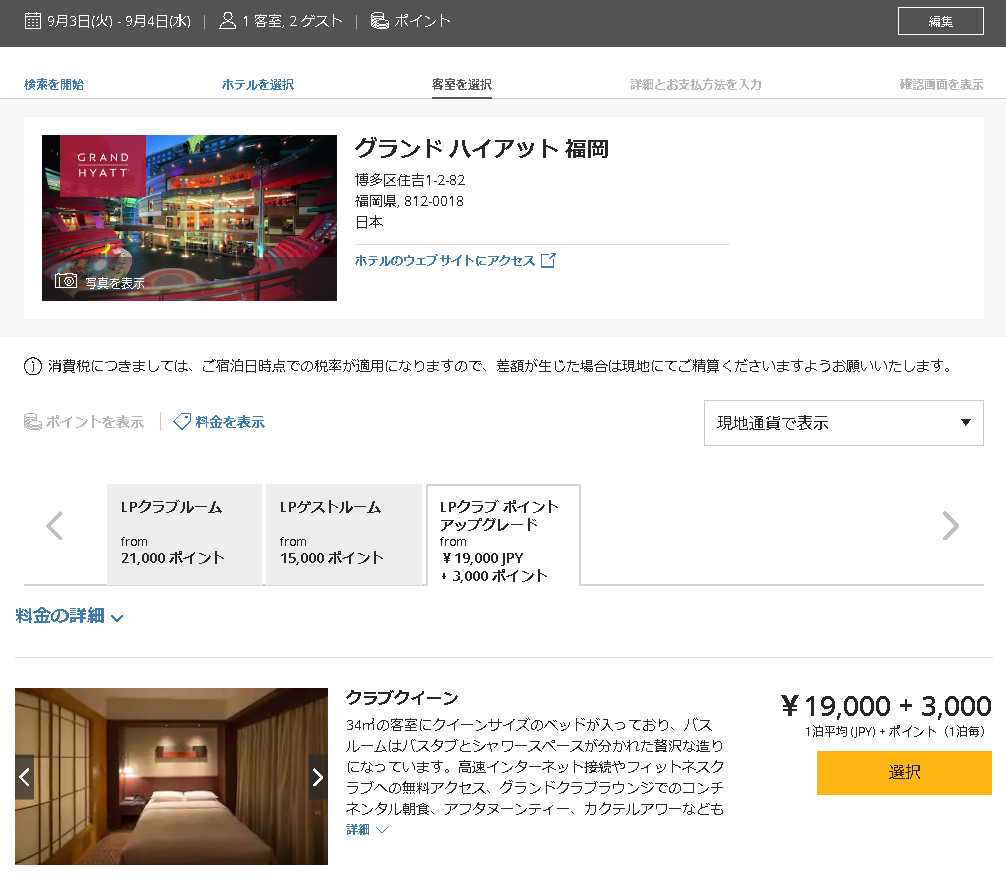Click the points coins icon in header
This screenshot has height=880, width=1006.
click(x=380, y=21)
